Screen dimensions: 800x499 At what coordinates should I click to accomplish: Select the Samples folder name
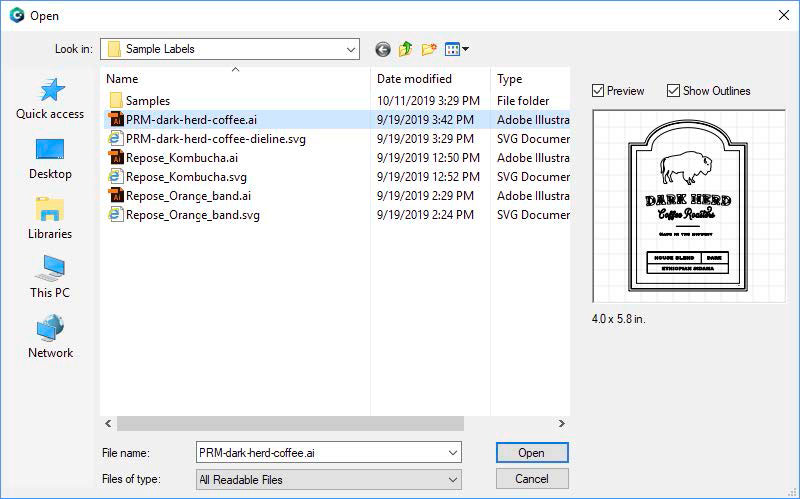148,101
